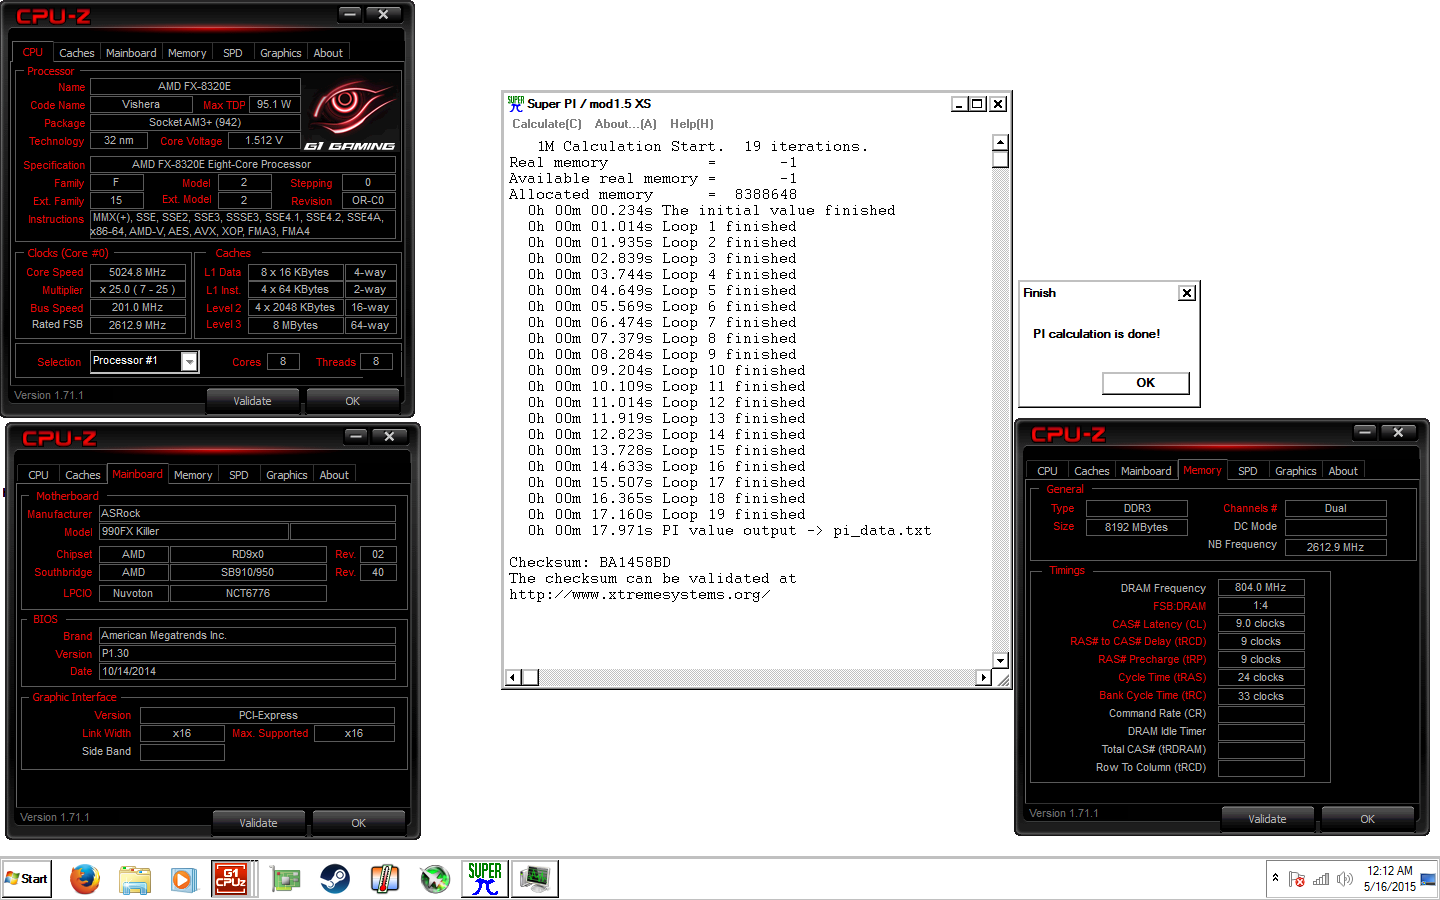The height and width of the screenshot is (900, 1440).
Task: Open the Processor selection dropdown
Action: pos(189,361)
